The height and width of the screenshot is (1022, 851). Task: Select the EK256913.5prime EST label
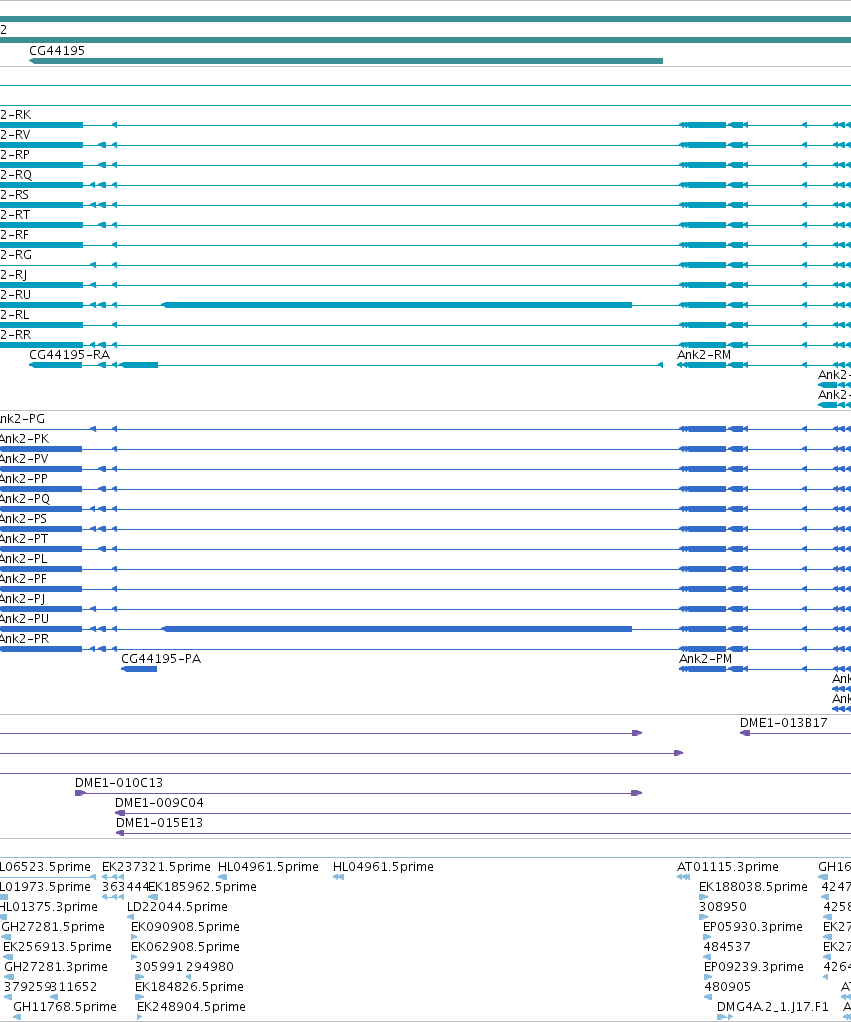pos(57,947)
